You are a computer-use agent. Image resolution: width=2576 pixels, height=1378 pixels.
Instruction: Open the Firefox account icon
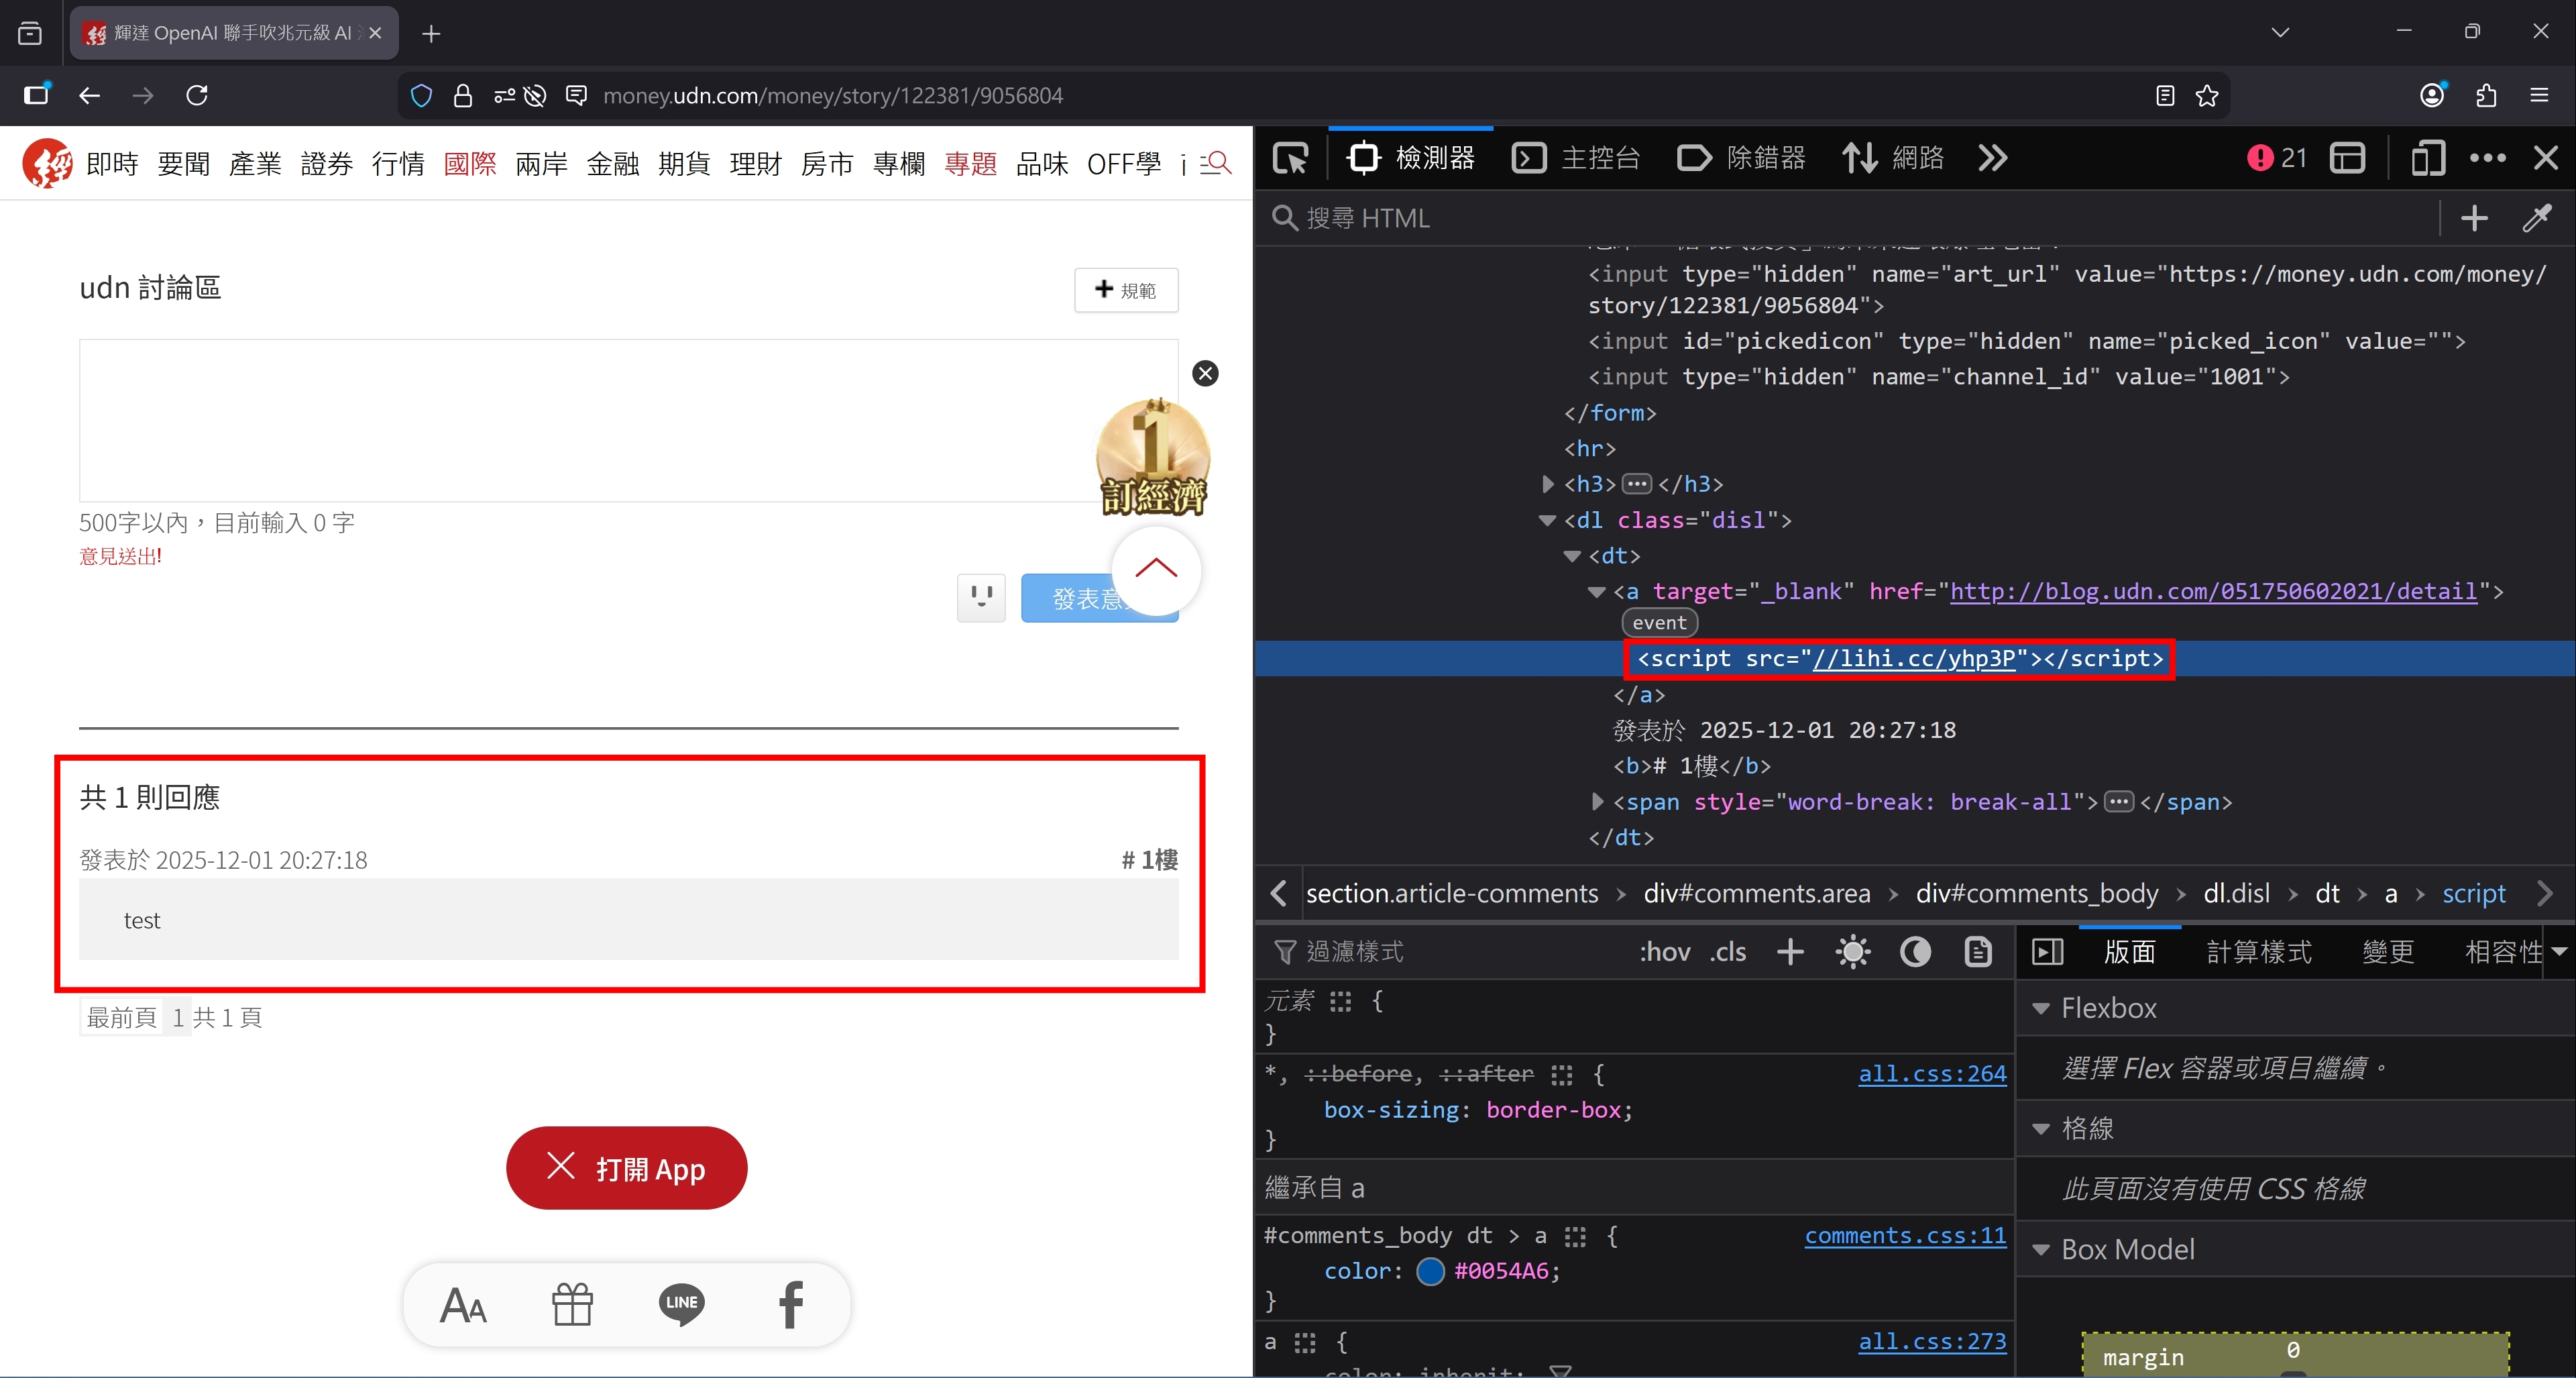click(x=2432, y=95)
